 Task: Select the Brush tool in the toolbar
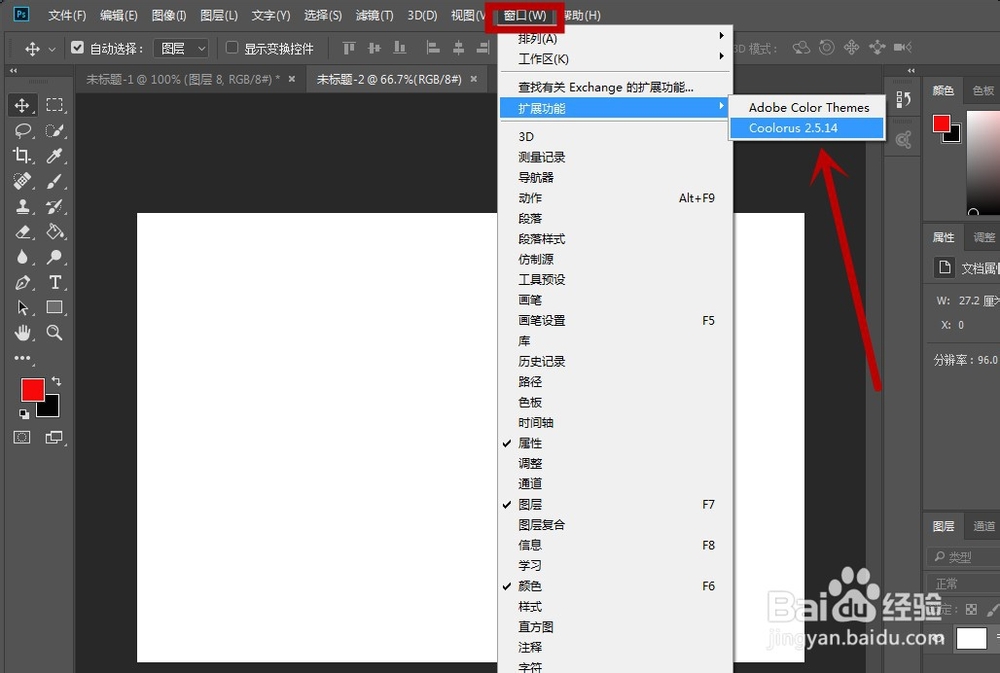tap(55, 181)
